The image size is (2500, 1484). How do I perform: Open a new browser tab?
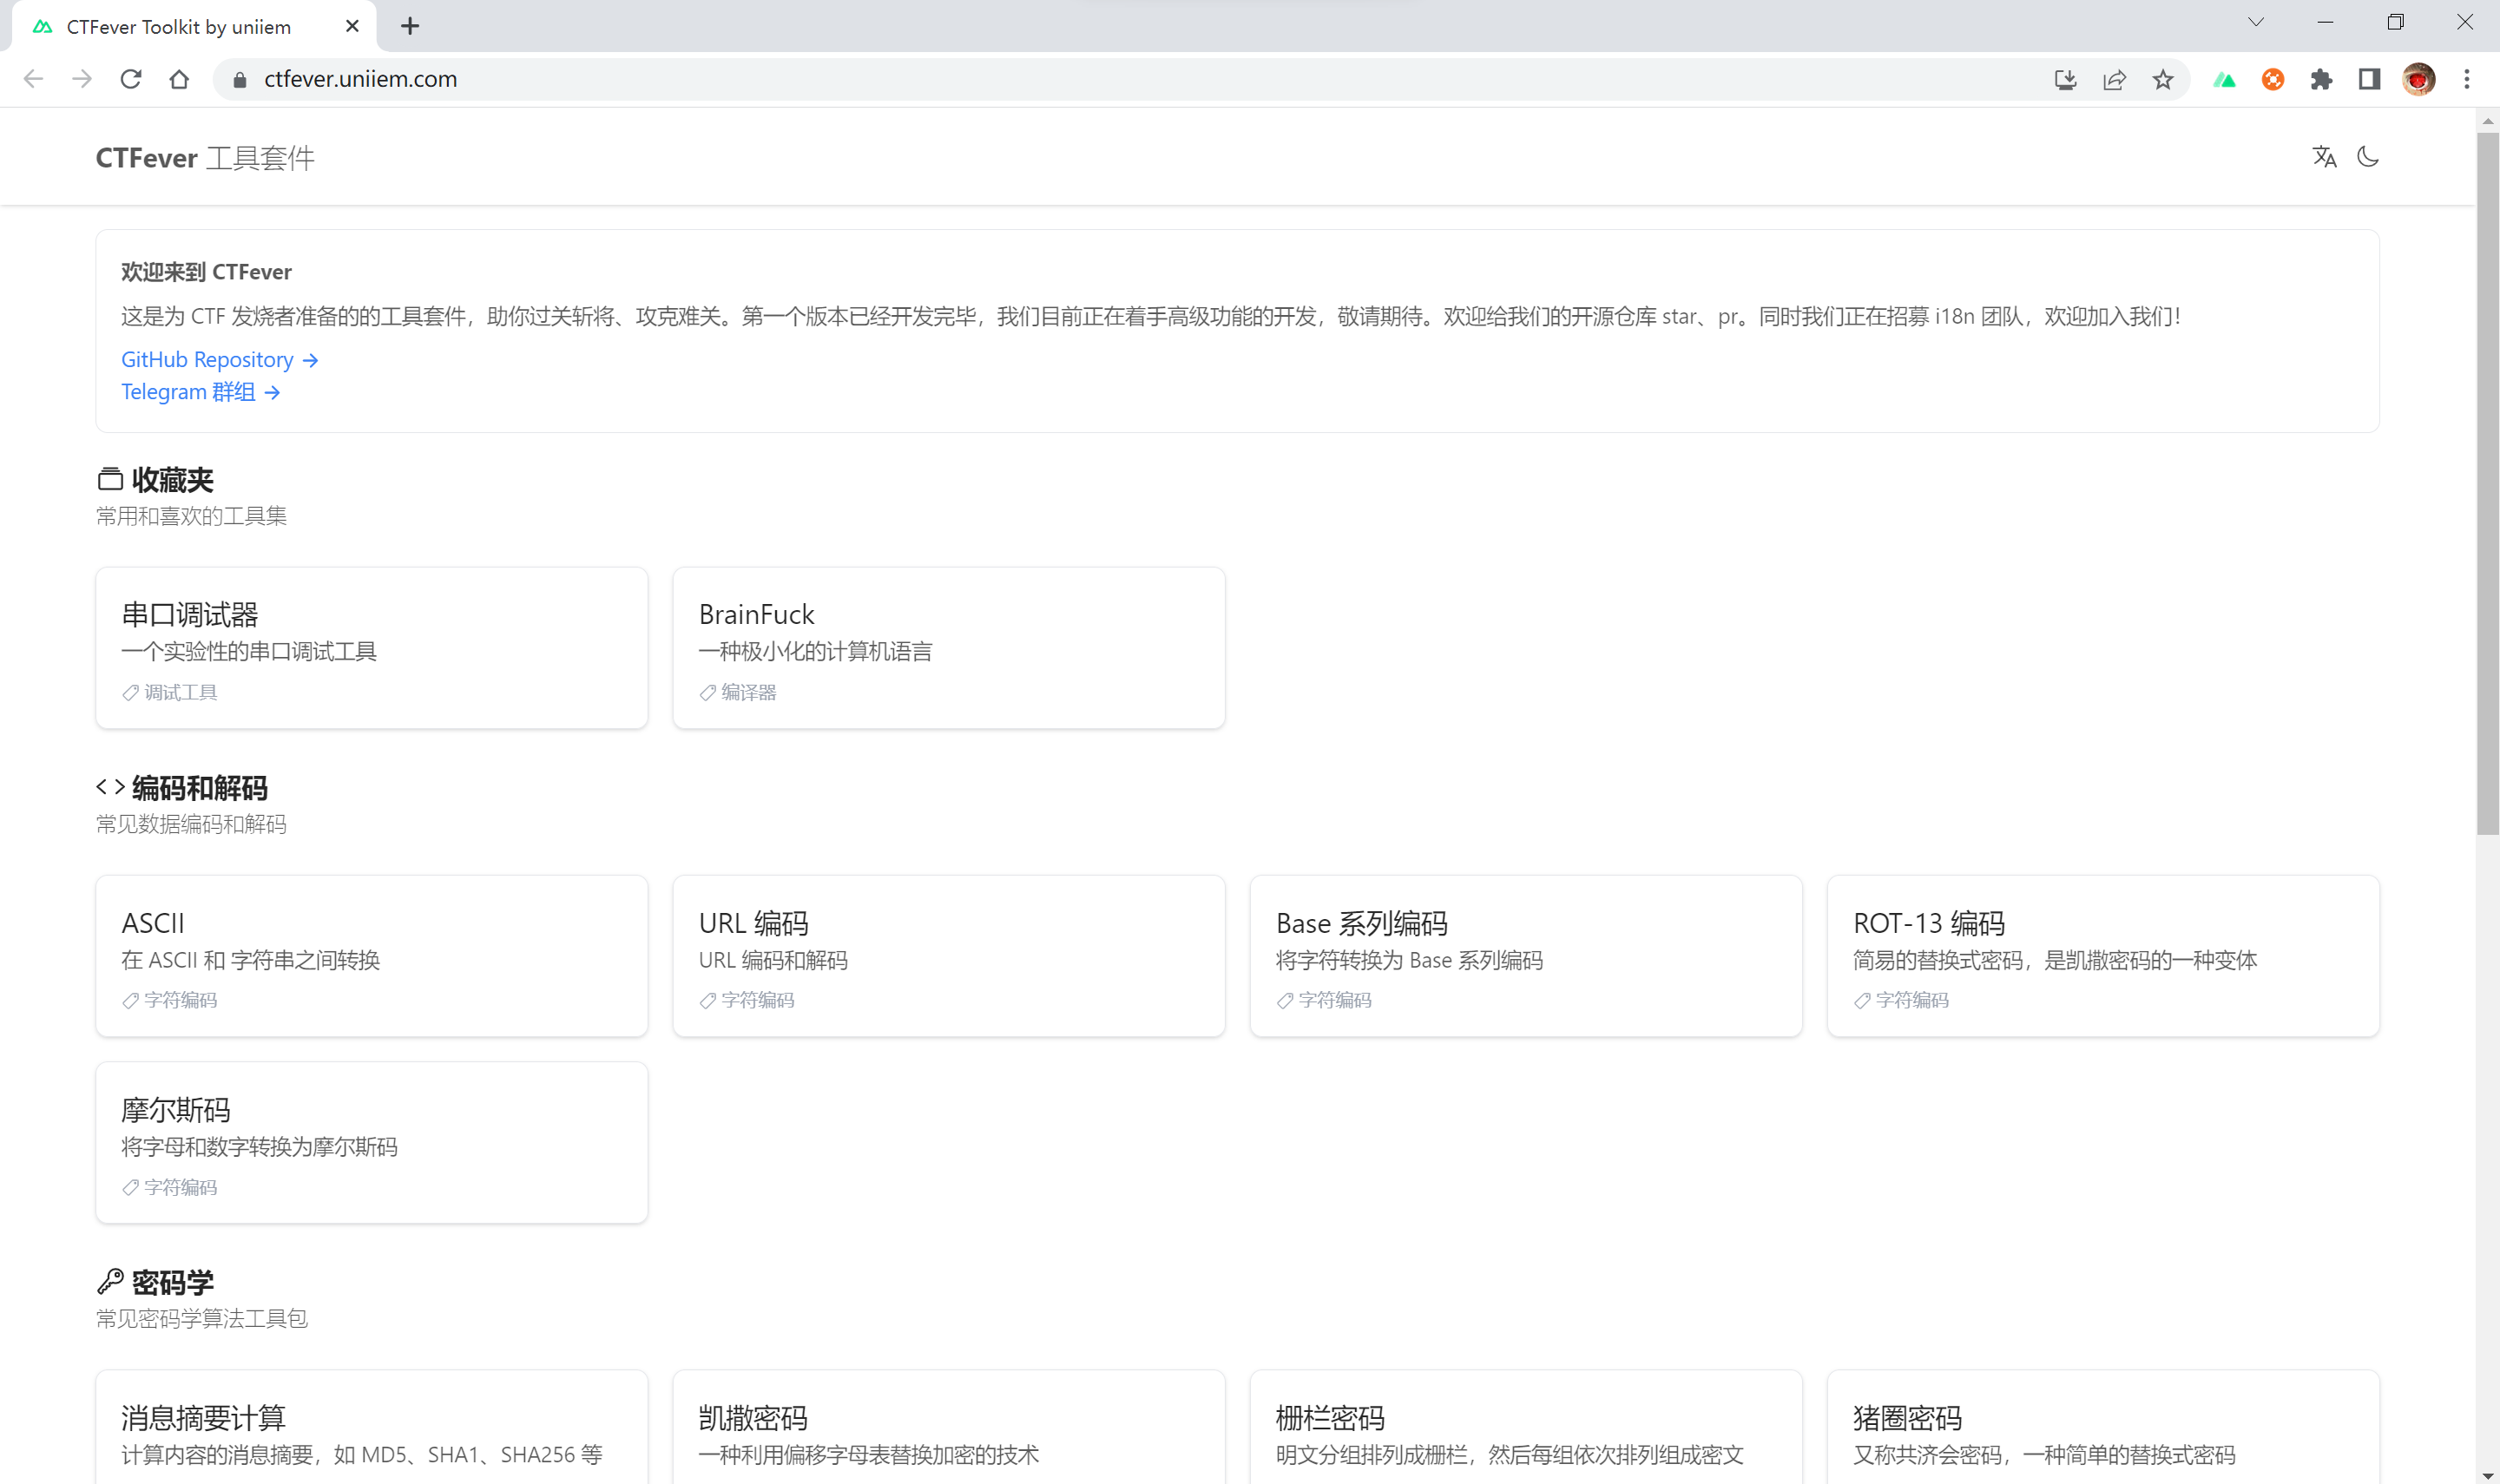coord(410,26)
